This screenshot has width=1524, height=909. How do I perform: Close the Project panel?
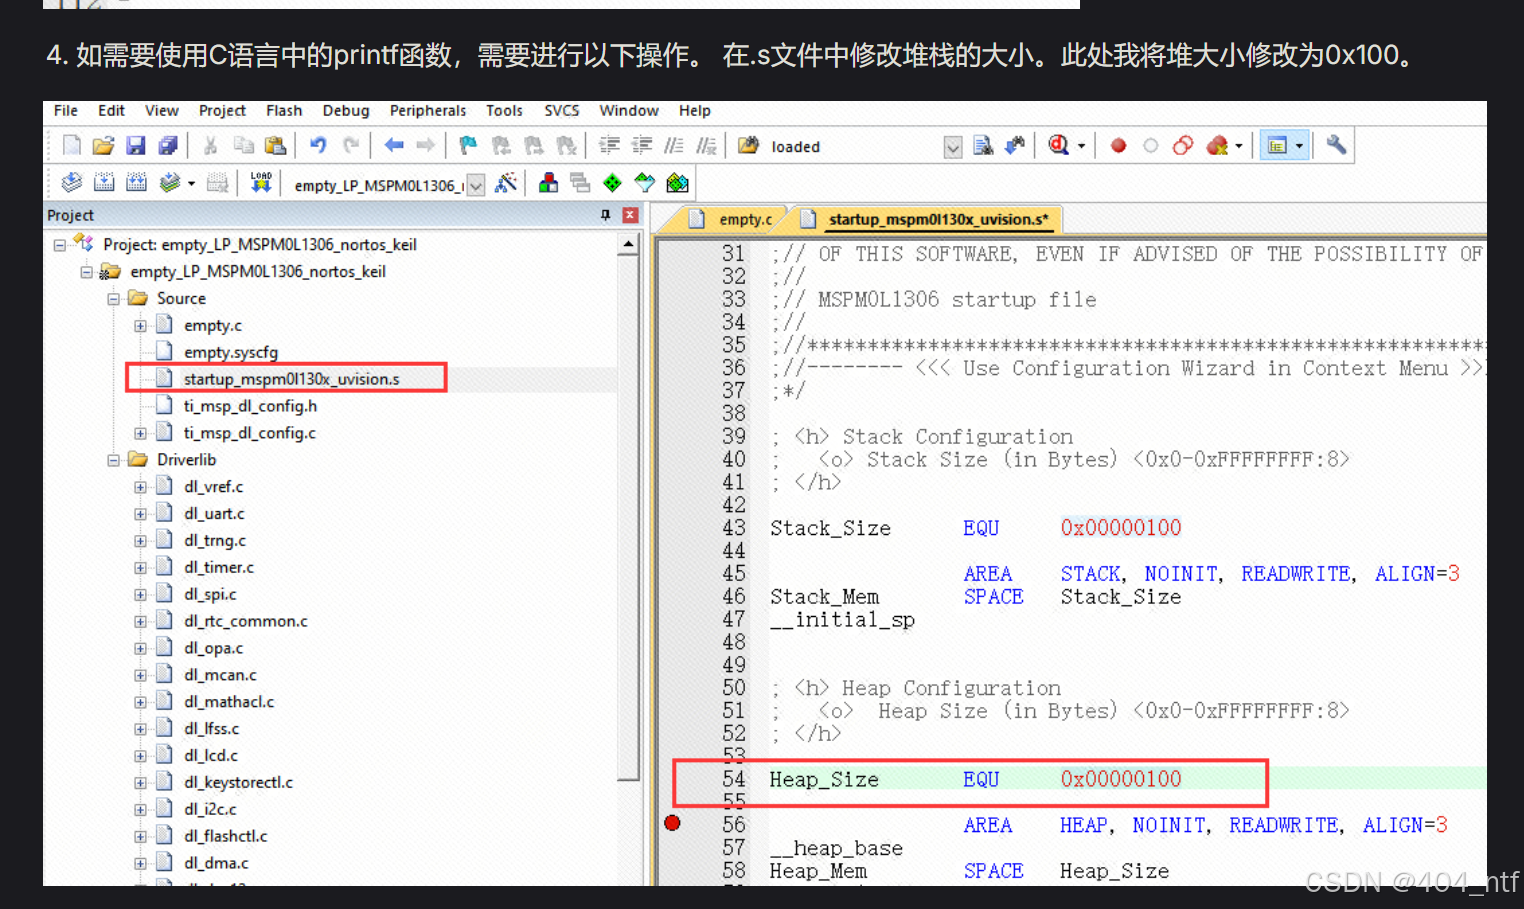(x=630, y=215)
